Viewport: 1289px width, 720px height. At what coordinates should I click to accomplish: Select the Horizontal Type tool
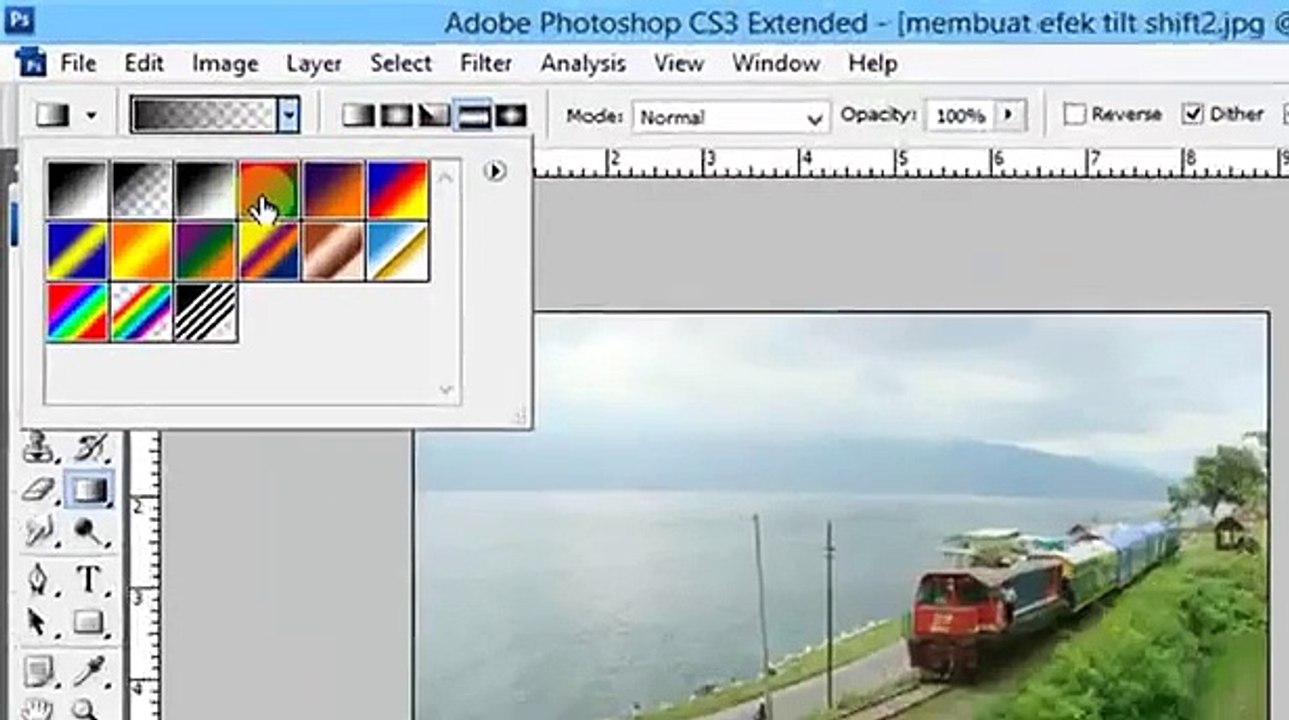[89, 578]
